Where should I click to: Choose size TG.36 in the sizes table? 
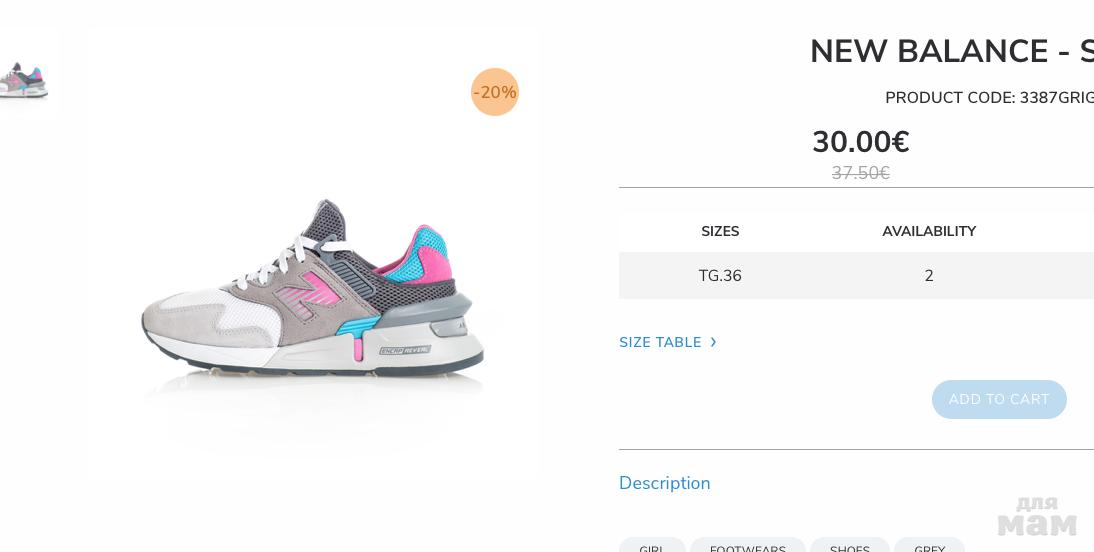[720, 276]
